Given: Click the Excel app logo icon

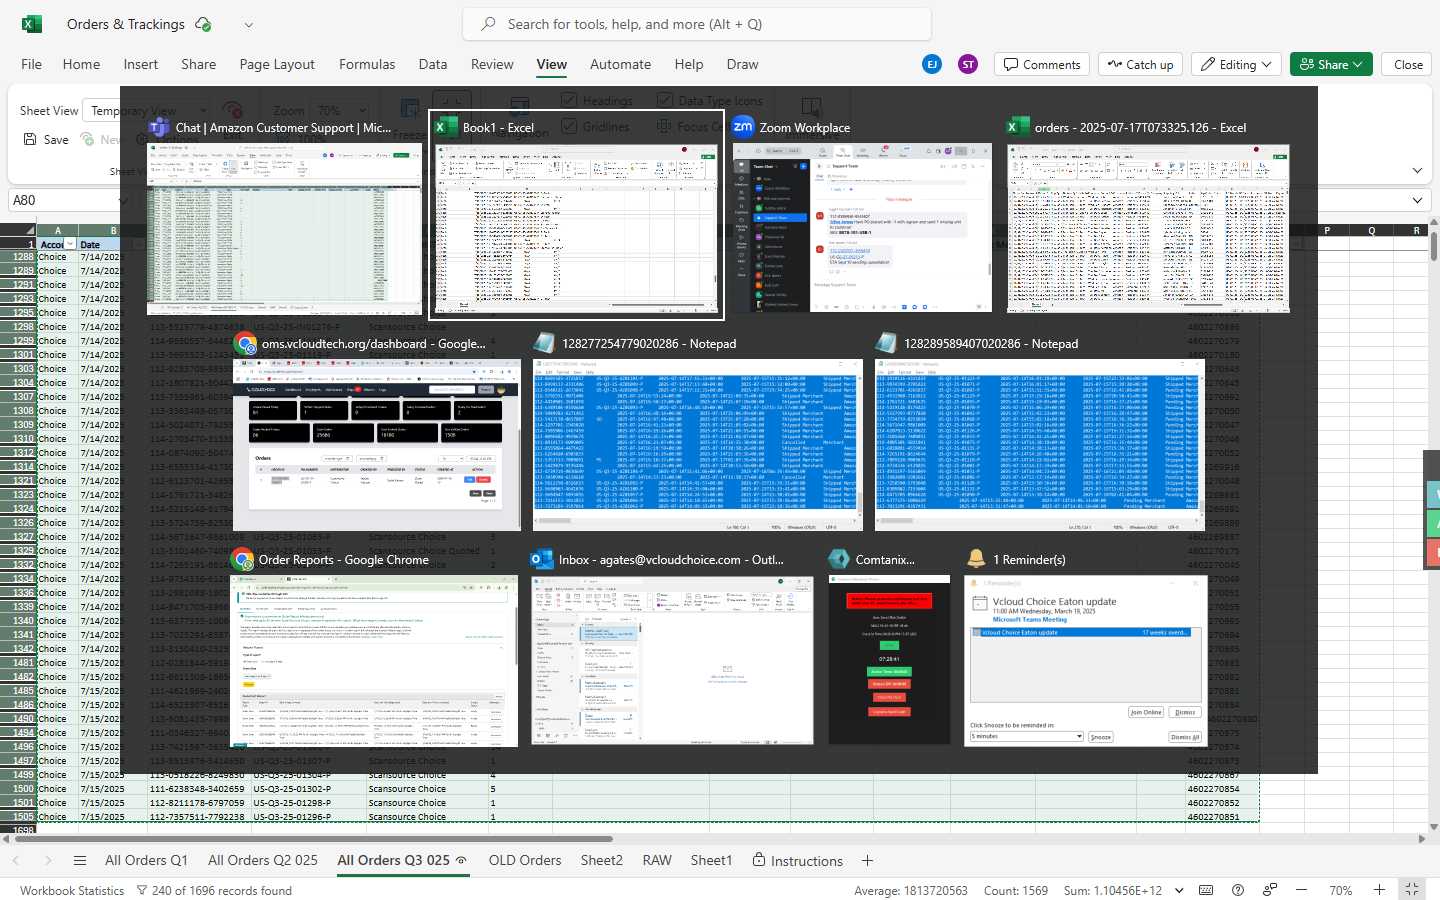Looking at the screenshot, I should point(32,24).
